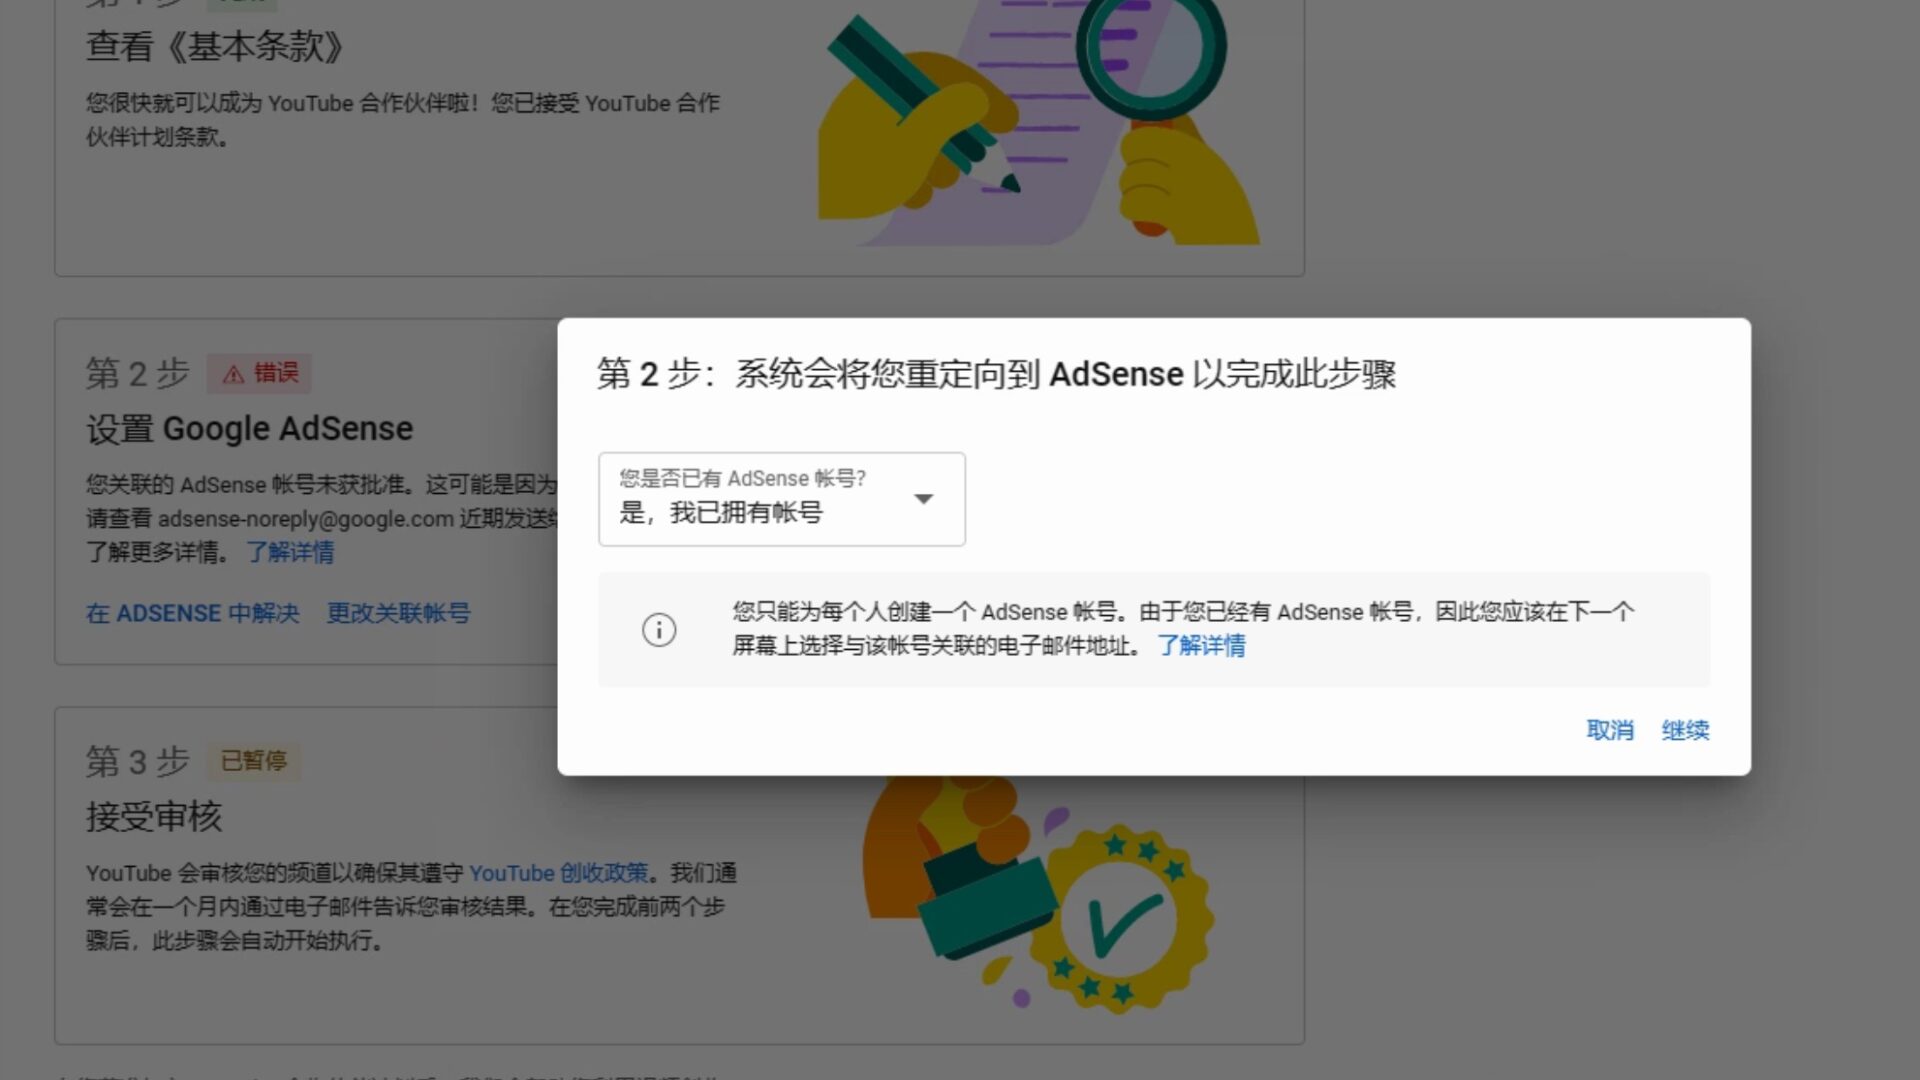The width and height of the screenshot is (1920, 1080).
Task: Open the AdSense account dropdown
Action: click(x=781, y=499)
